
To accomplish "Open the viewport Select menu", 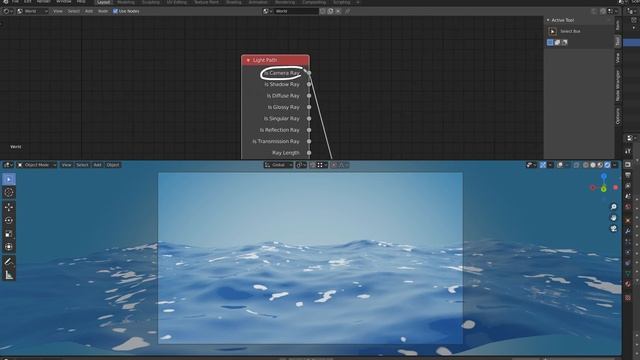I will pos(82,165).
